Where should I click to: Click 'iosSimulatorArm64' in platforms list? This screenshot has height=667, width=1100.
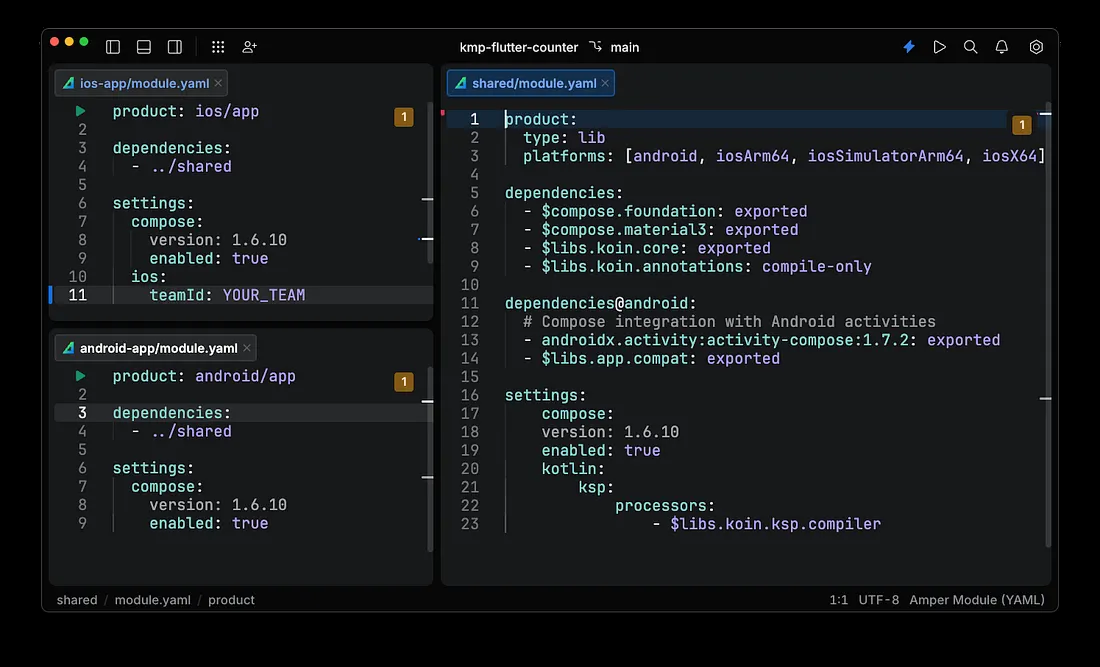pos(885,156)
